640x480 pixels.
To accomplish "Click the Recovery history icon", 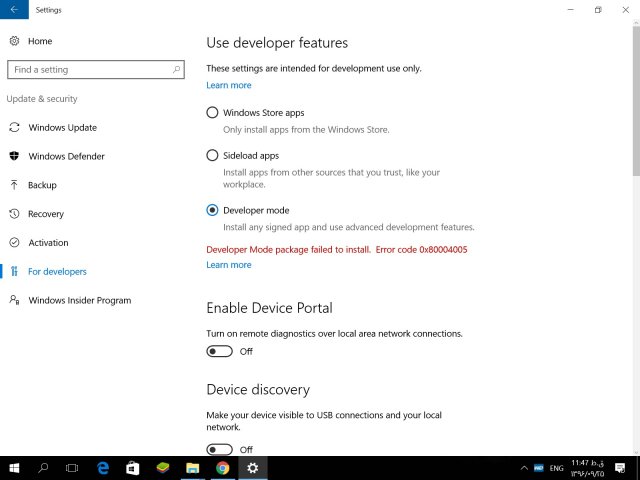I will [14, 214].
